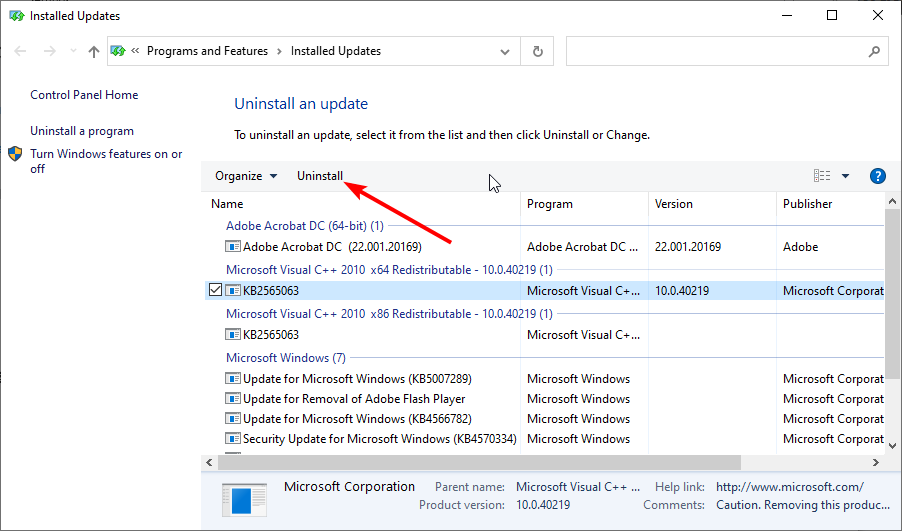Uncheck the selected KB2565063 checkbox
This screenshot has height=531, width=902.
coord(215,290)
